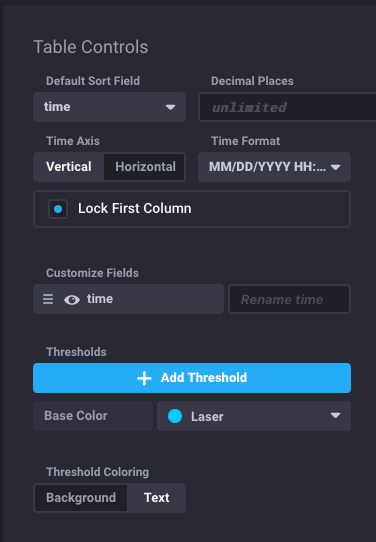Open the Default Sort Field time dropdown
This screenshot has height=542, width=376.
tap(110, 107)
